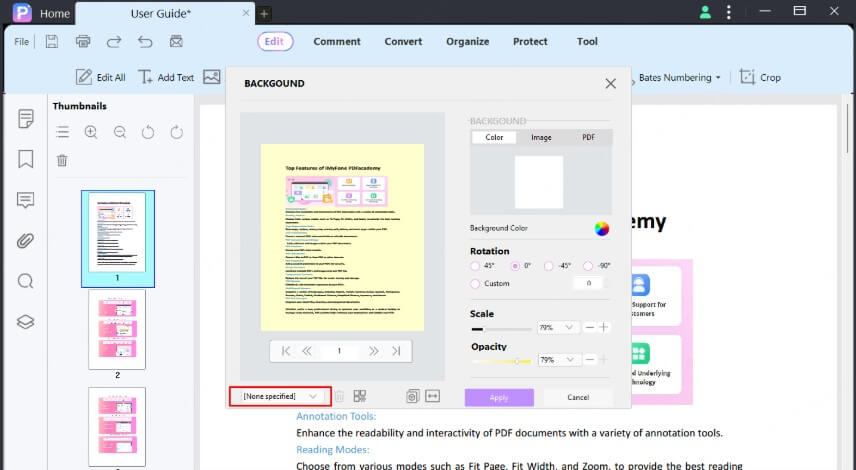
Task: Click the Redo arrow icon
Action: (x=114, y=41)
